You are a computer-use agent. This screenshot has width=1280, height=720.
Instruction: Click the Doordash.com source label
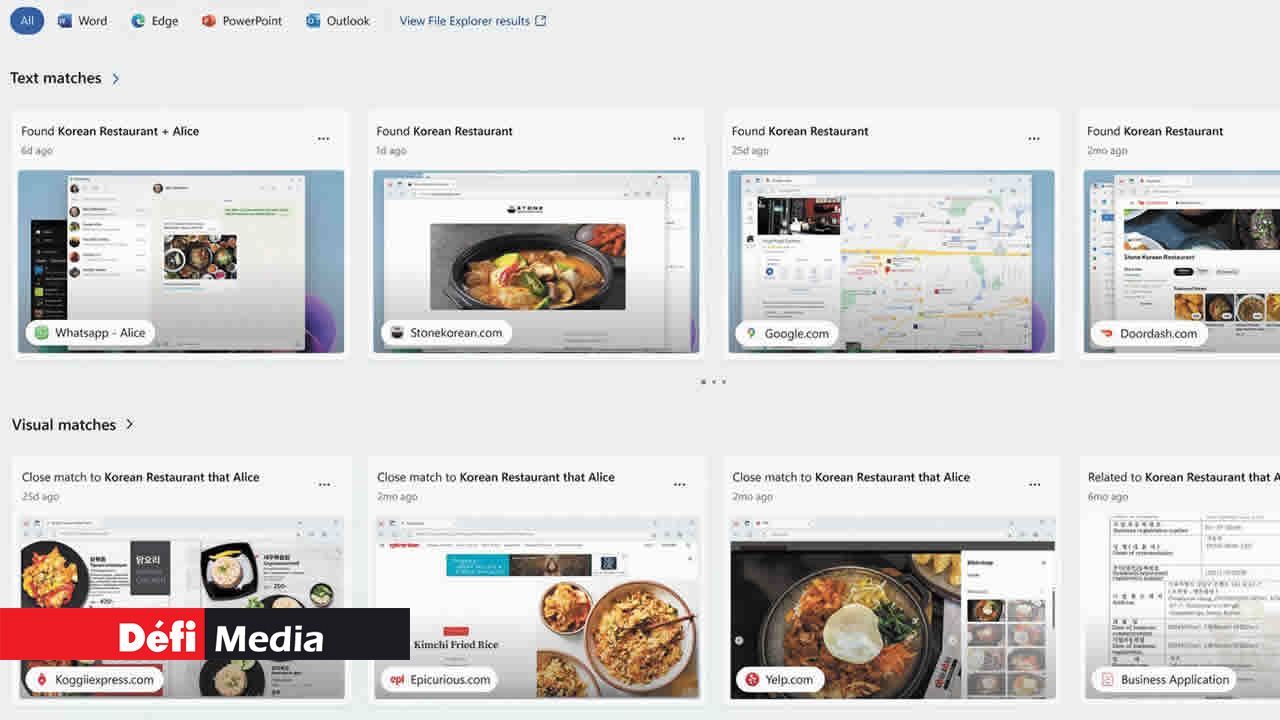(1148, 333)
